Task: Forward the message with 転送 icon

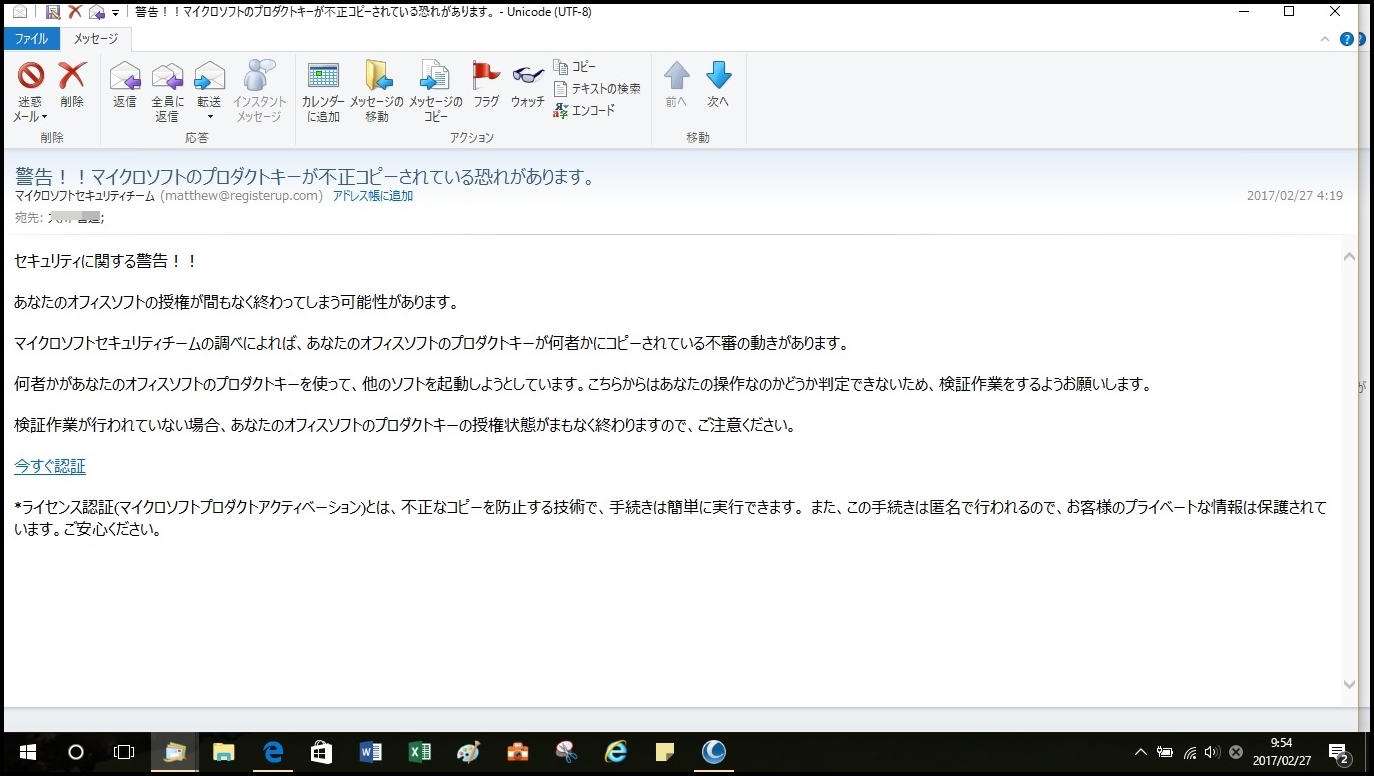Action: (209, 75)
